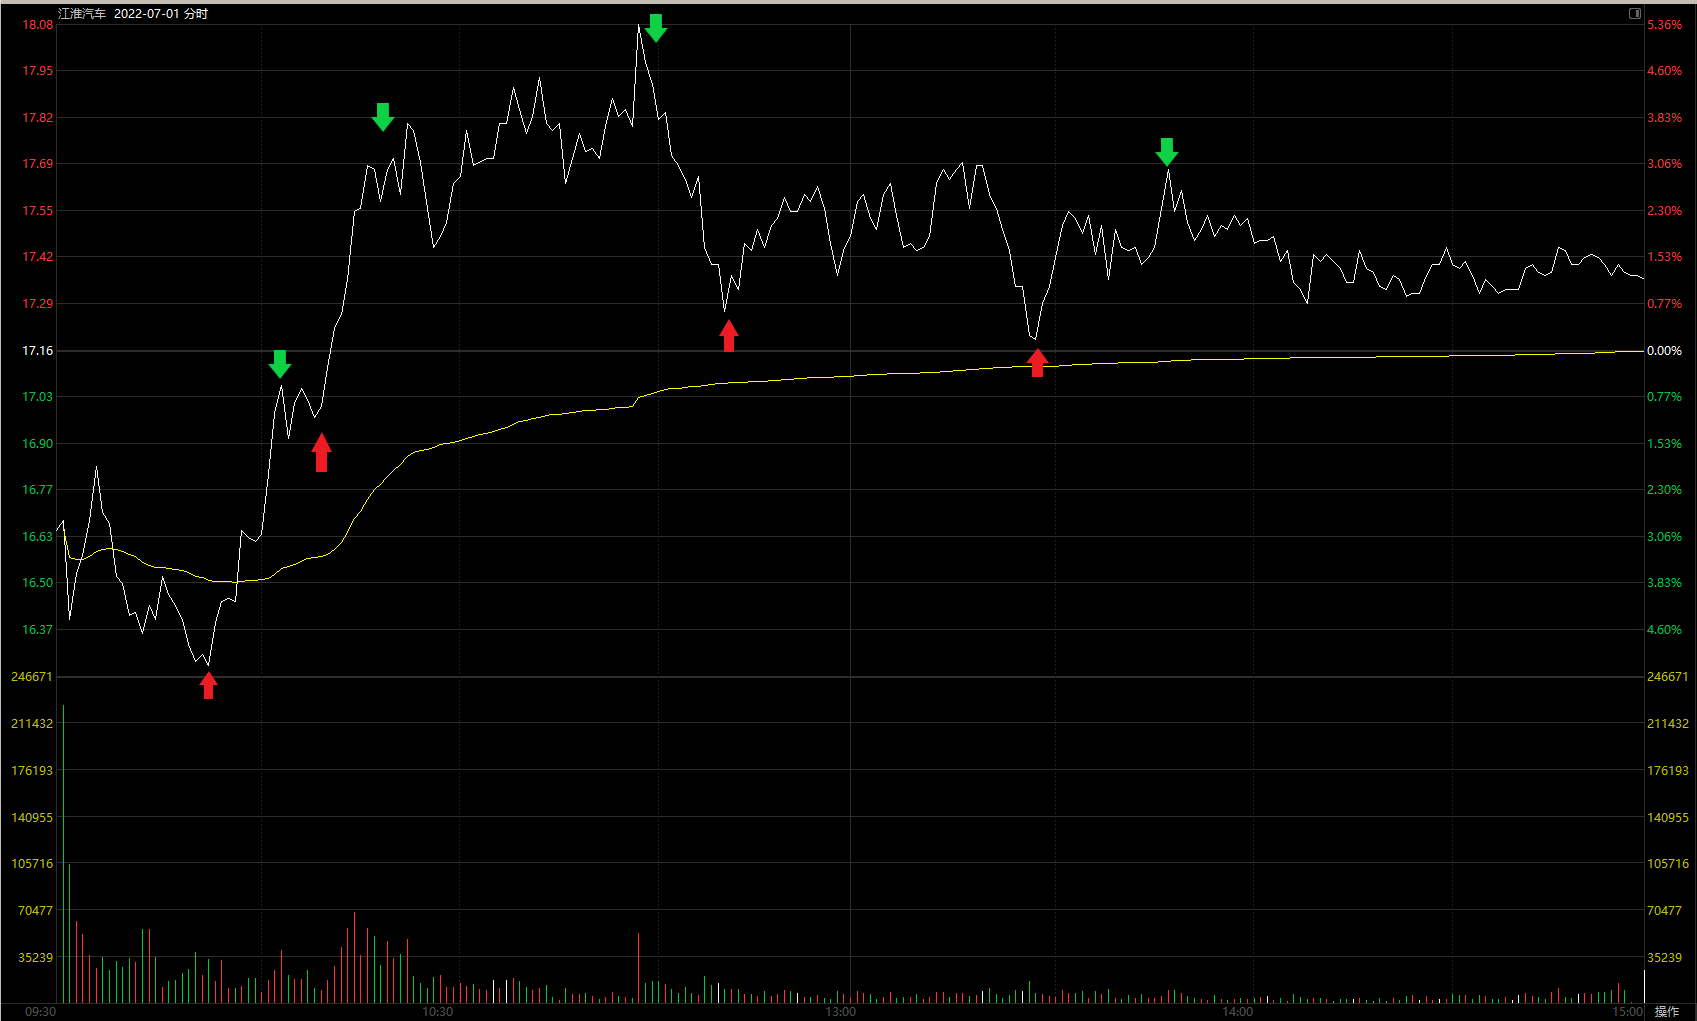Open the 操作 menu

pyautogui.click(x=1666, y=1011)
